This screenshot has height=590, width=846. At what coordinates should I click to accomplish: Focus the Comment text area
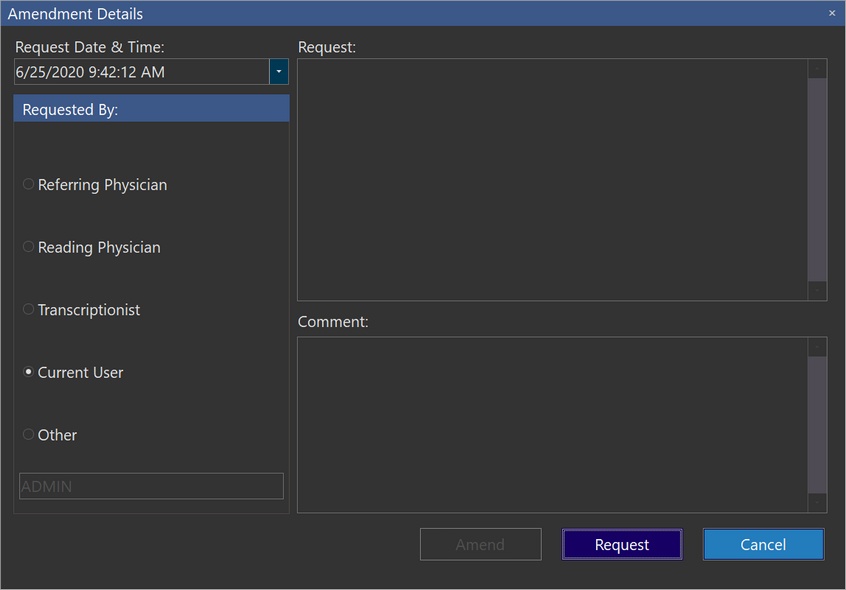pyautogui.click(x=552, y=424)
